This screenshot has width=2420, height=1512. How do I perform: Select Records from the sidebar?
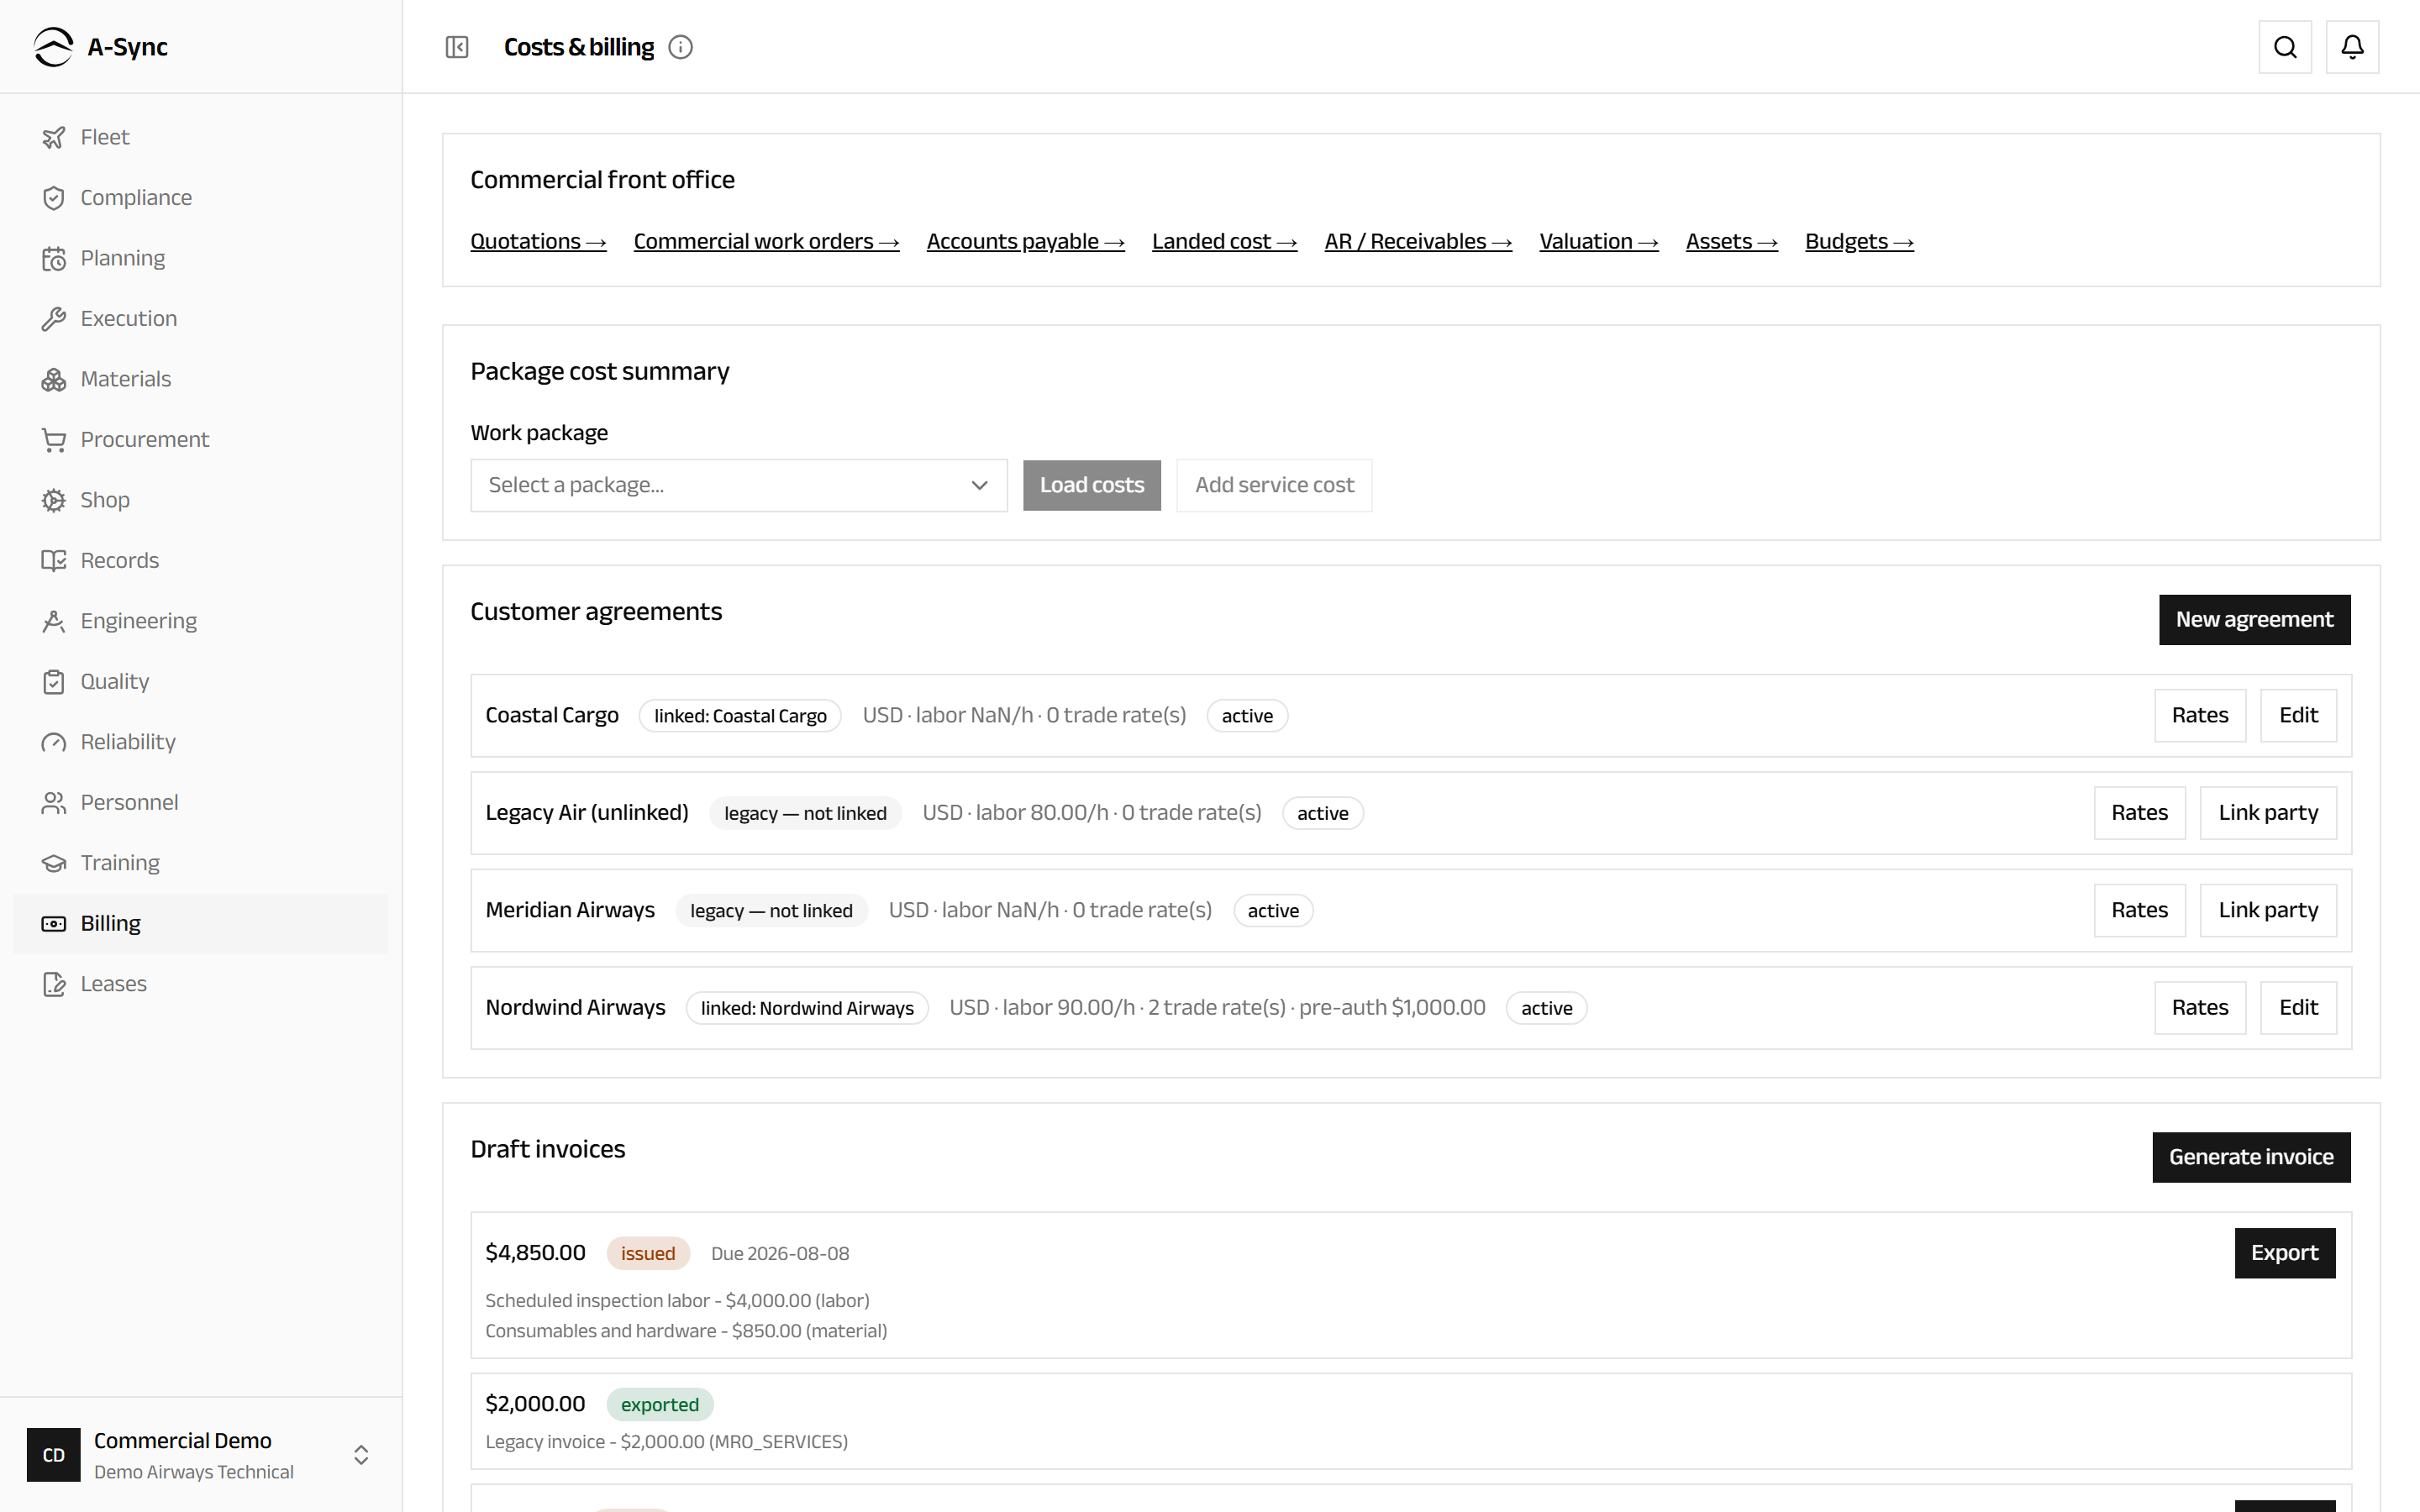[201, 561]
